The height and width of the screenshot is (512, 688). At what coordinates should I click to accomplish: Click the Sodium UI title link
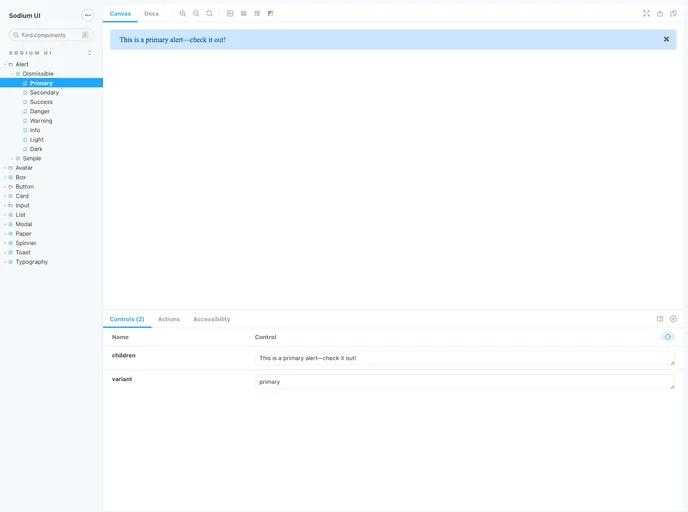(25, 15)
